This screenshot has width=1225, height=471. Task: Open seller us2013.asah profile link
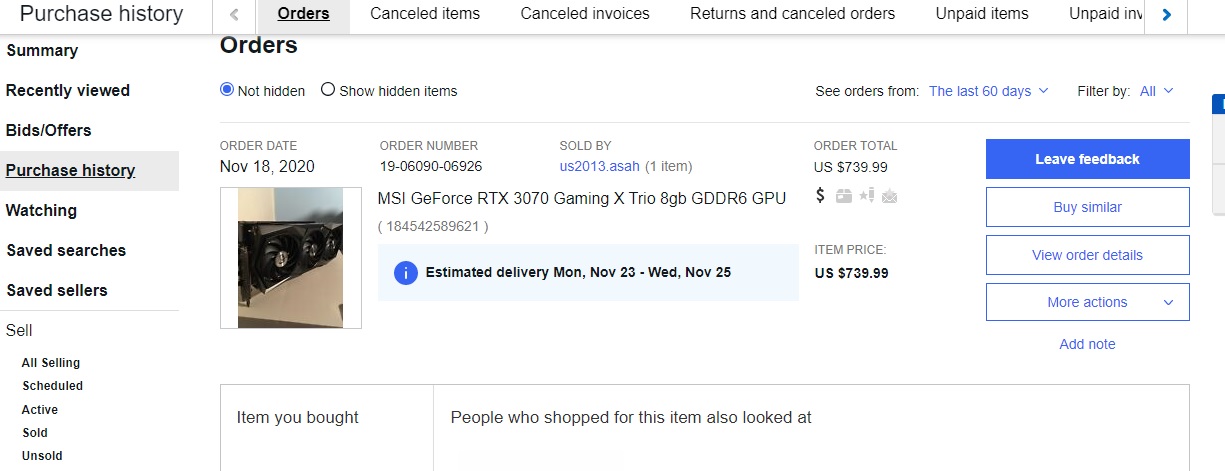click(x=599, y=166)
